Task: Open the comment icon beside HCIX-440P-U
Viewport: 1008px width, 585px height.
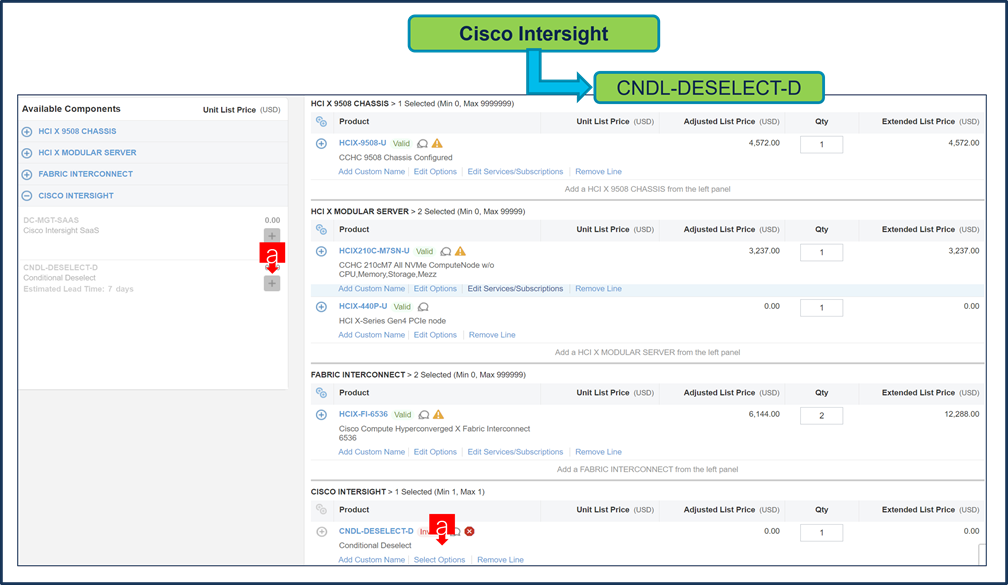Action: pyautogui.click(x=423, y=307)
